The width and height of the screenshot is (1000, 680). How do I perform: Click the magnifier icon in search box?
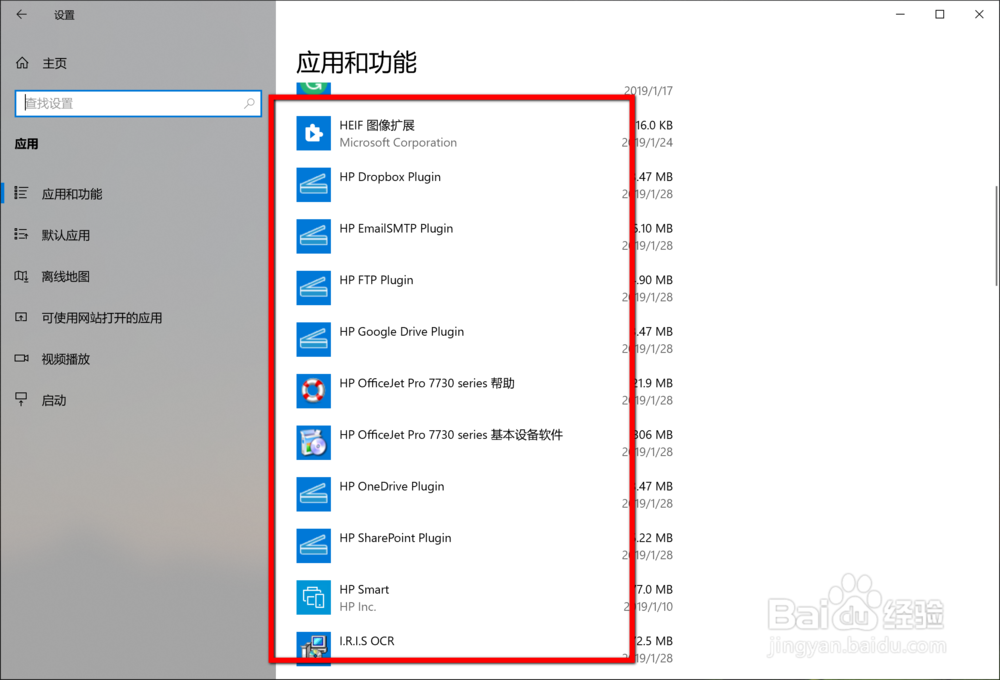(x=249, y=103)
